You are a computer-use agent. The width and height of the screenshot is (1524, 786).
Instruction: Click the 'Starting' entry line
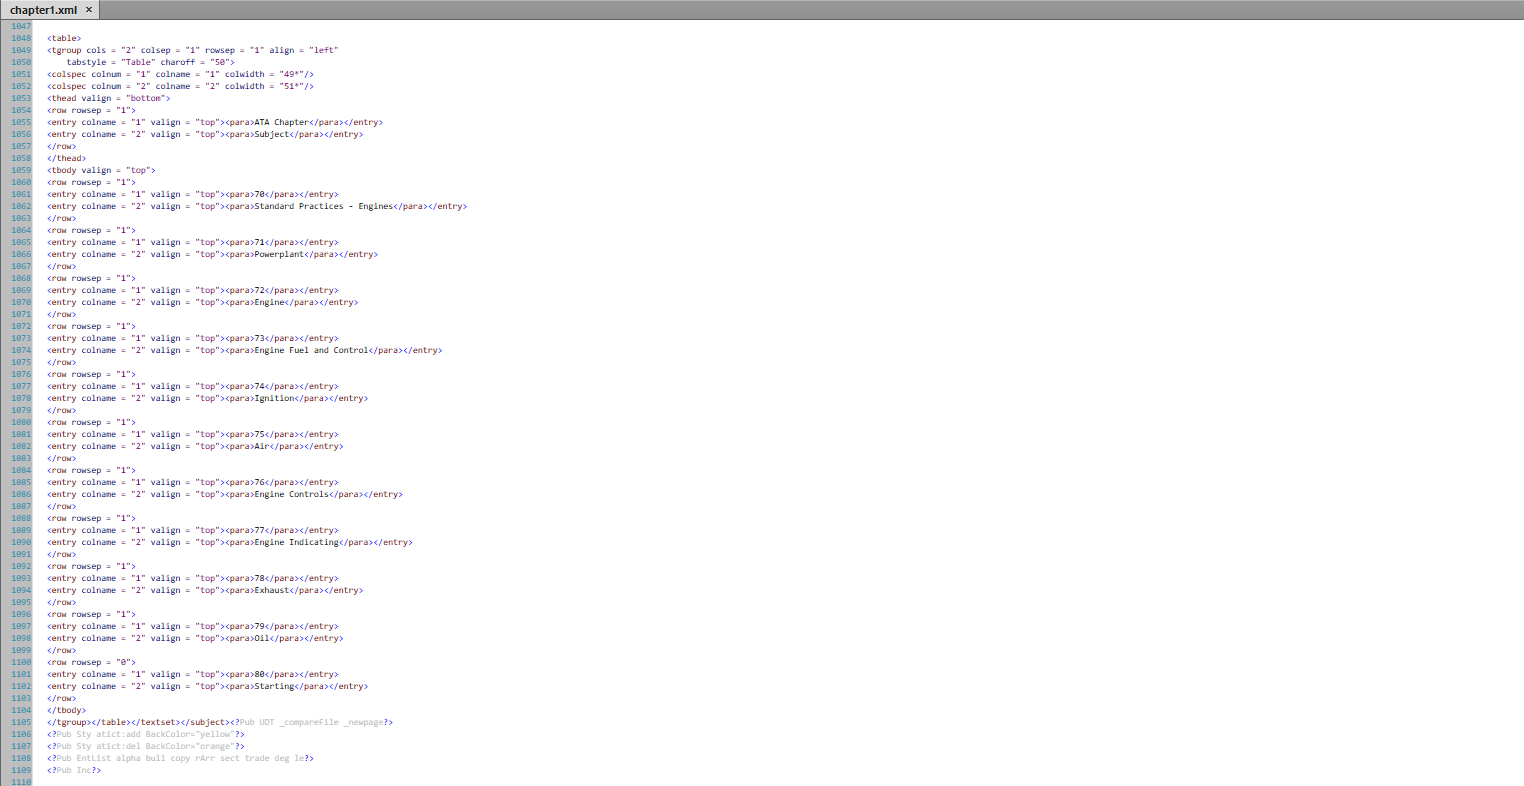pyautogui.click(x=207, y=686)
